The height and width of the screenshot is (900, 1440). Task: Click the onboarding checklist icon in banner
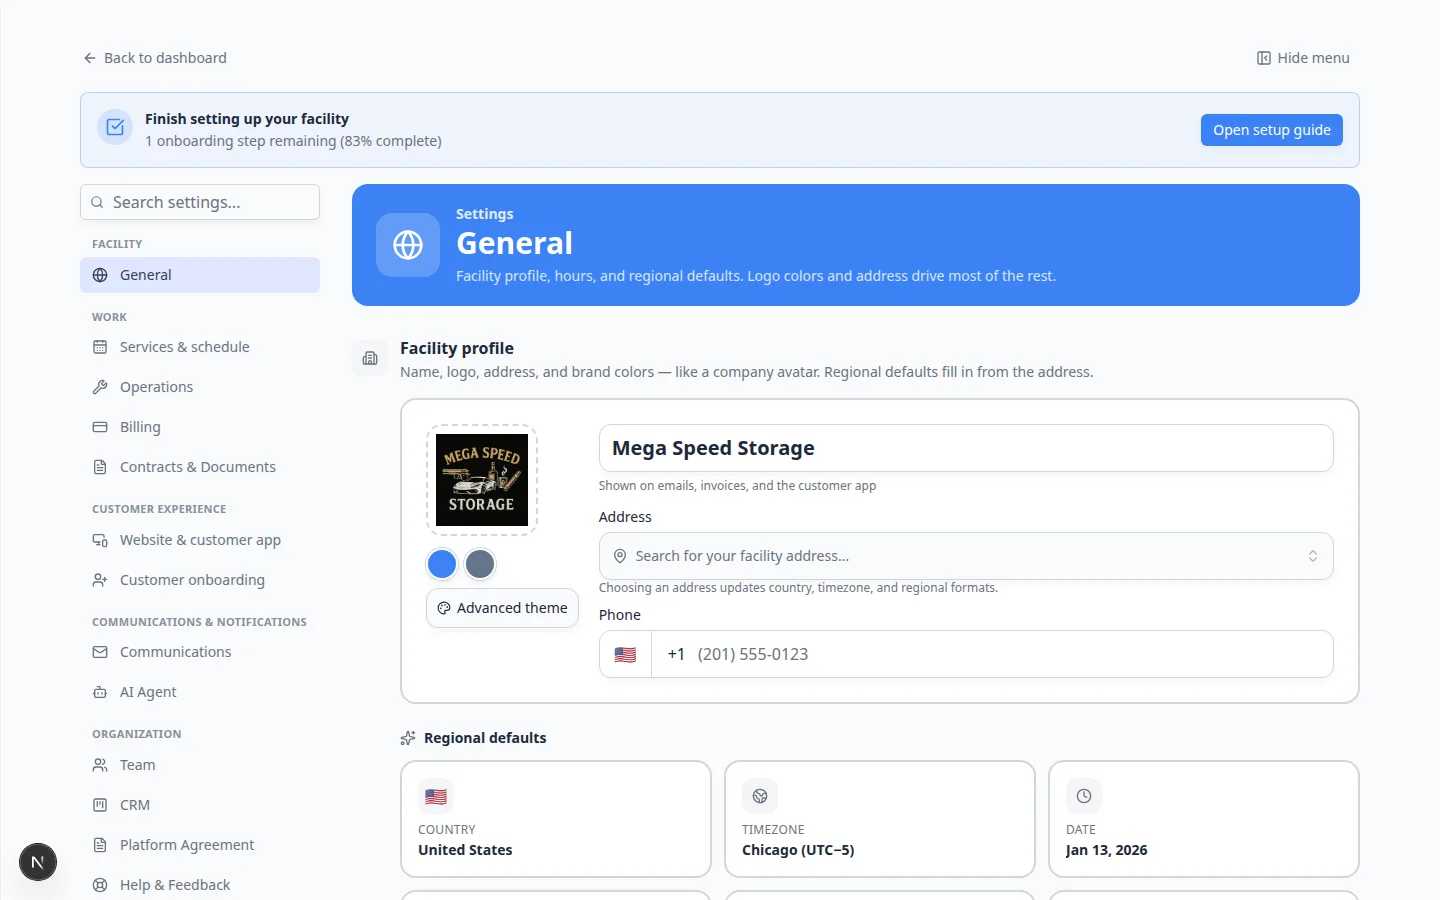tap(115, 127)
